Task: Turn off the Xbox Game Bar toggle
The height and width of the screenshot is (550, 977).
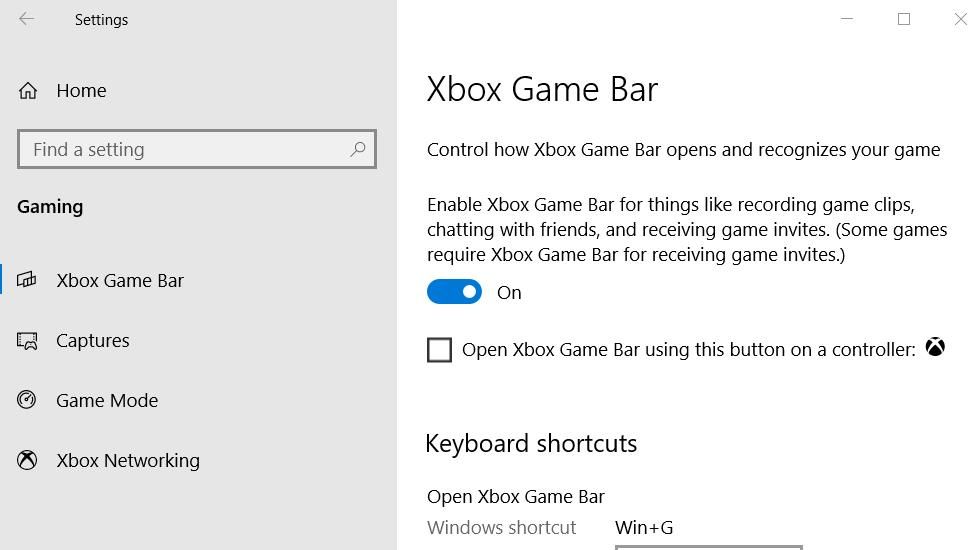Action: (x=454, y=292)
